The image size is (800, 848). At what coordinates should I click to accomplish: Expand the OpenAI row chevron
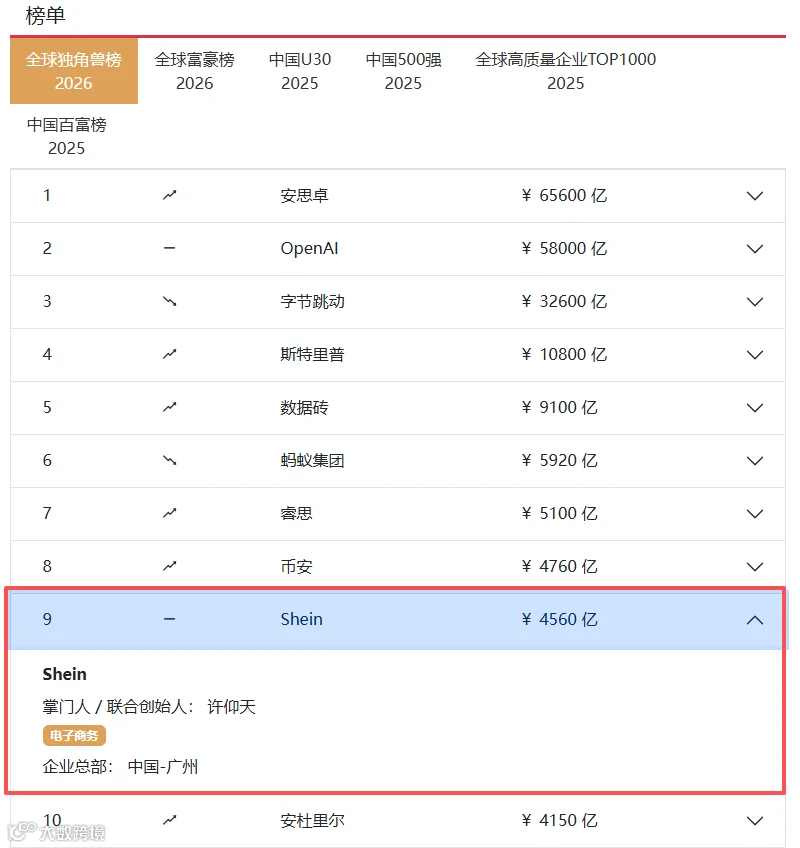coord(755,249)
